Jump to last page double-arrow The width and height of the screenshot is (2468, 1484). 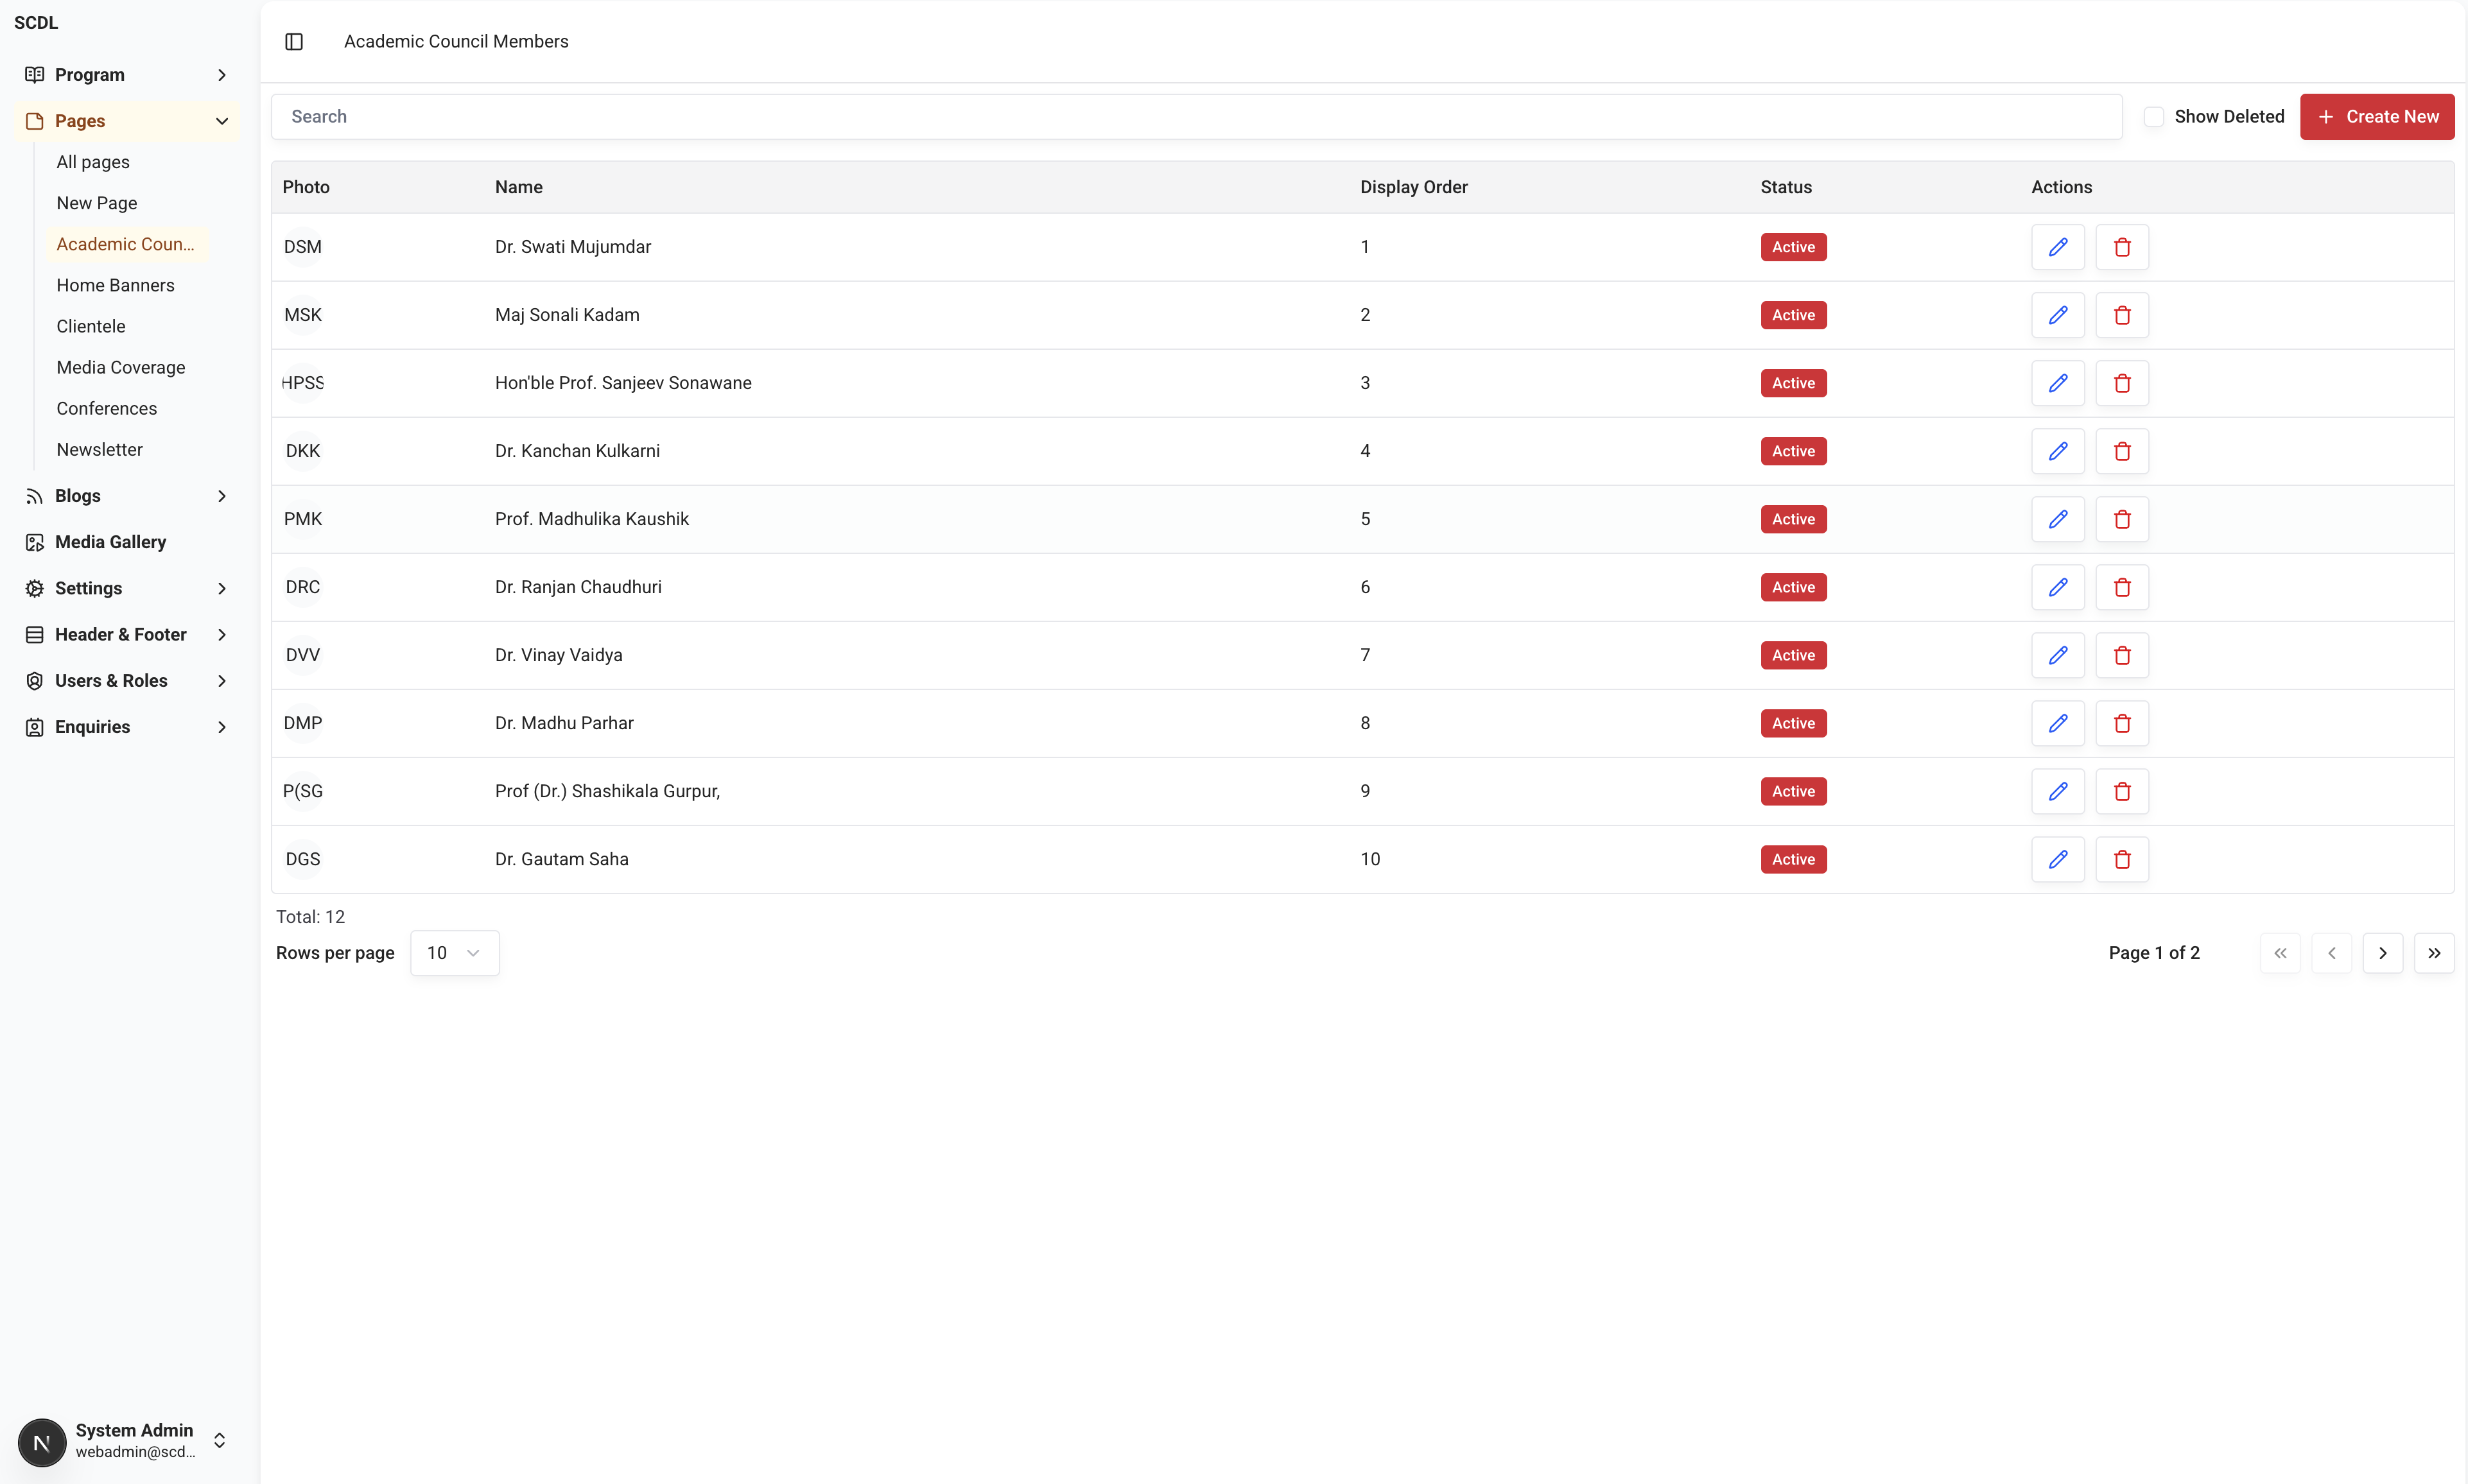coord(2433,953)
